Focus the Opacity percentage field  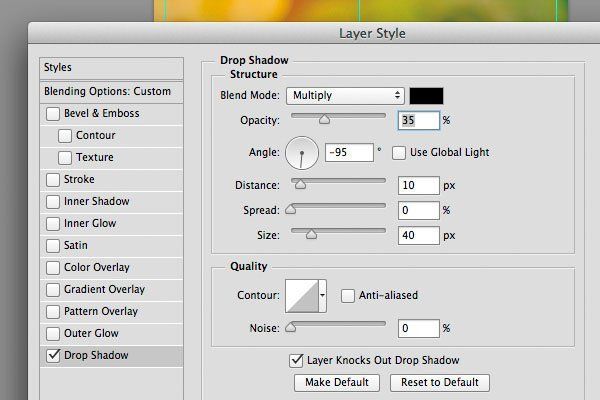click(419, 121)
